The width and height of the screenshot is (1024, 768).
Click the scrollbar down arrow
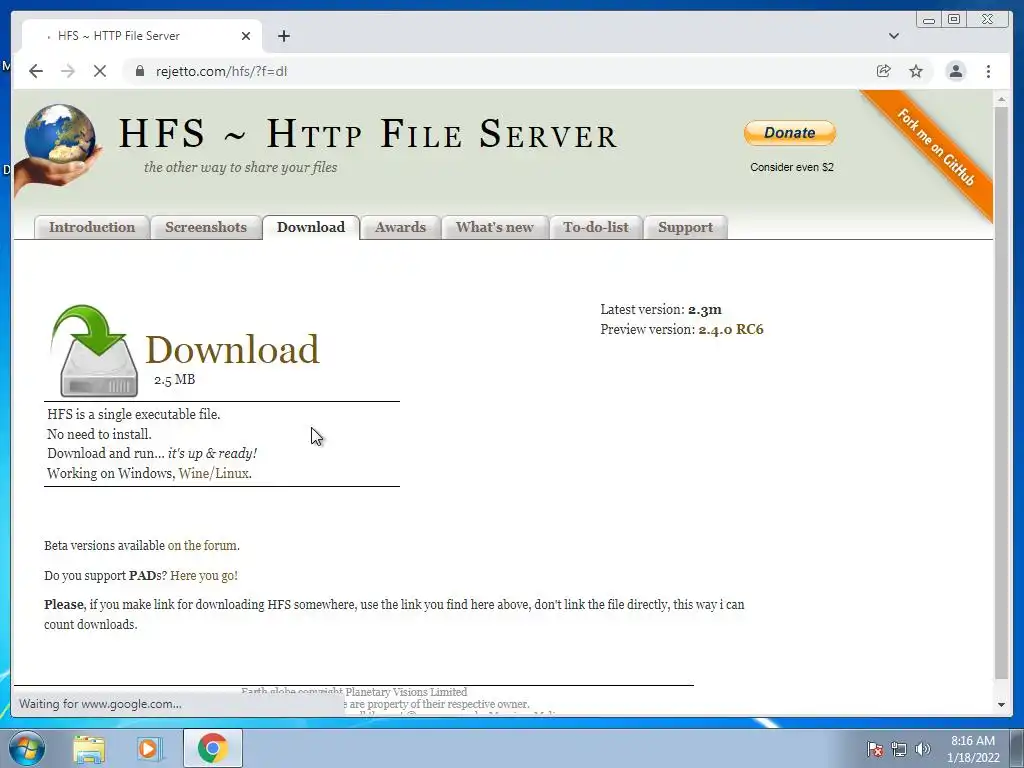point(1001,705)
